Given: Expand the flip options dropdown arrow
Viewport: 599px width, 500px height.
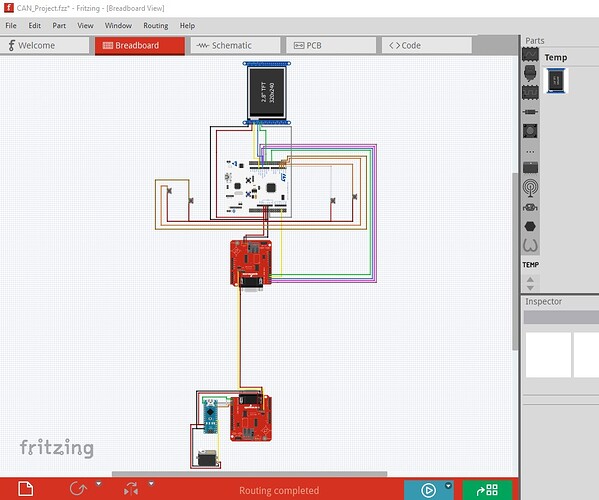Looking at the screenshot, I should pos(151,484).
